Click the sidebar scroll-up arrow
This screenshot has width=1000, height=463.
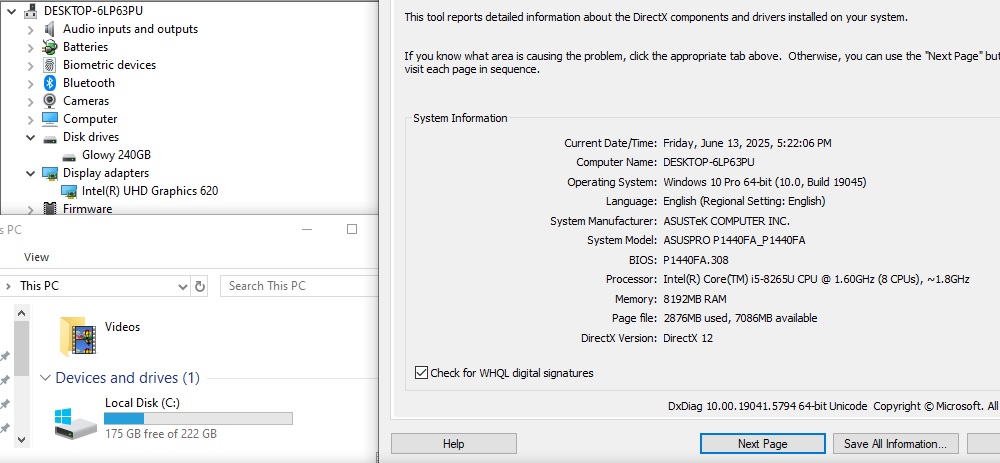(x=21, y=313)
